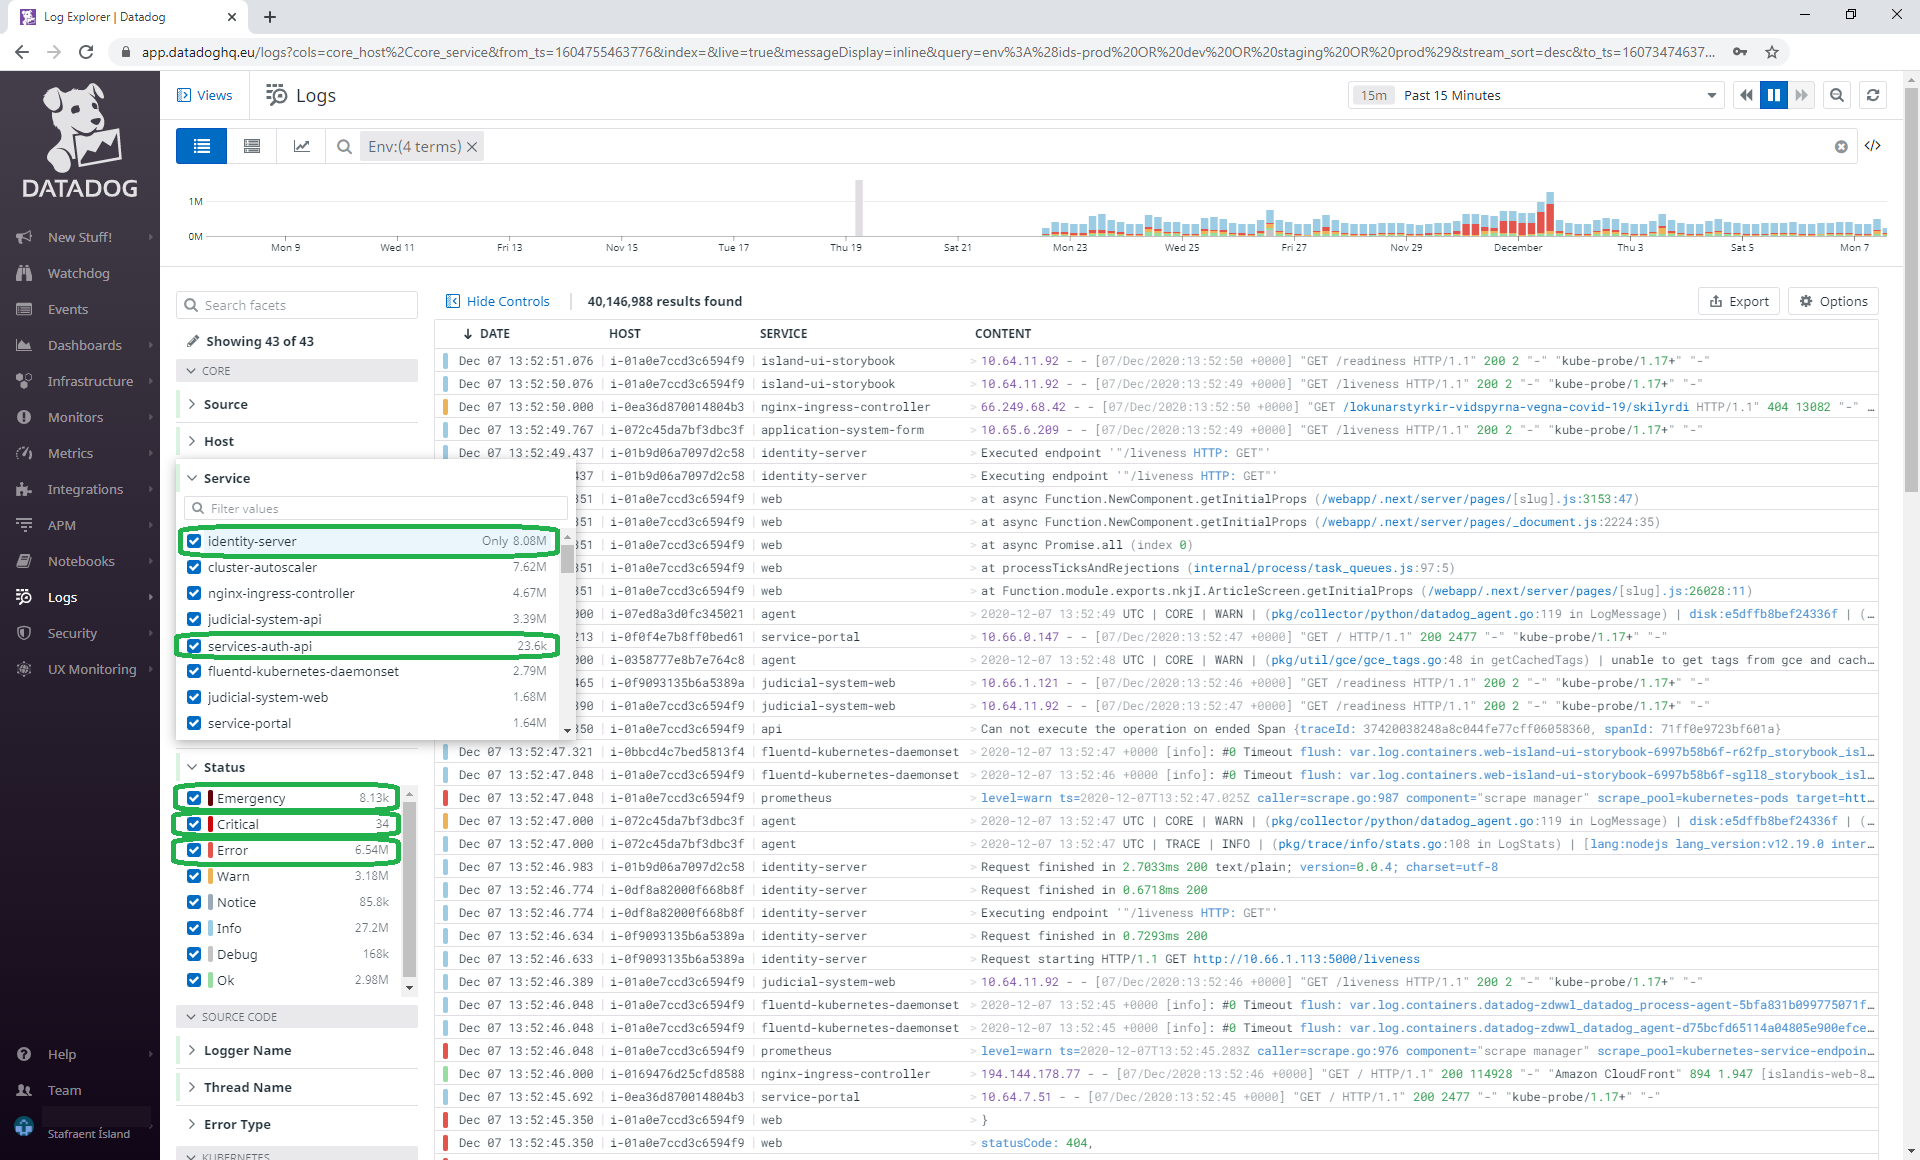Click the Filter values field
The width and height of the screenshot is (1920, 1160).
click(x=375, y=508)
